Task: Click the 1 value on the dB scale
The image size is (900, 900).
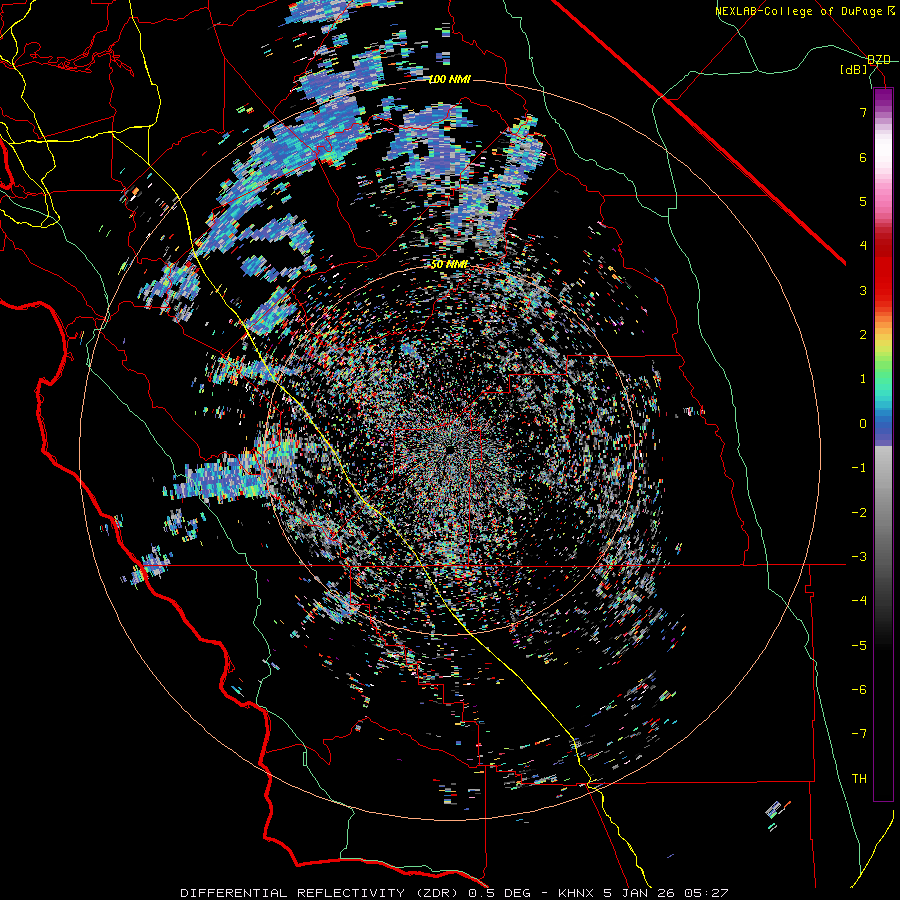Action: click(863, 379)
